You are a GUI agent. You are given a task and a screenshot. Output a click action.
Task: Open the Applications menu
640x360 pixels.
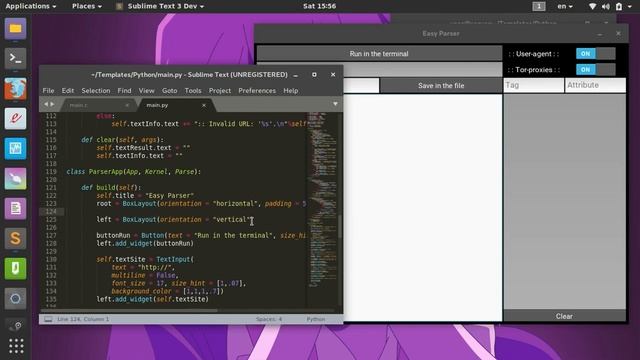point(31,6)
